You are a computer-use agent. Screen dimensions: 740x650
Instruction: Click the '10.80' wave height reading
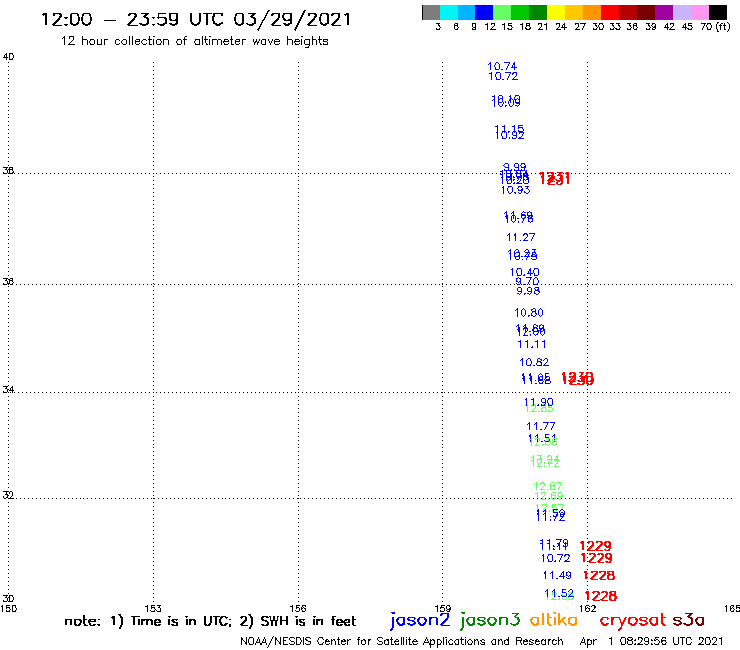click(x=529, y=312)
